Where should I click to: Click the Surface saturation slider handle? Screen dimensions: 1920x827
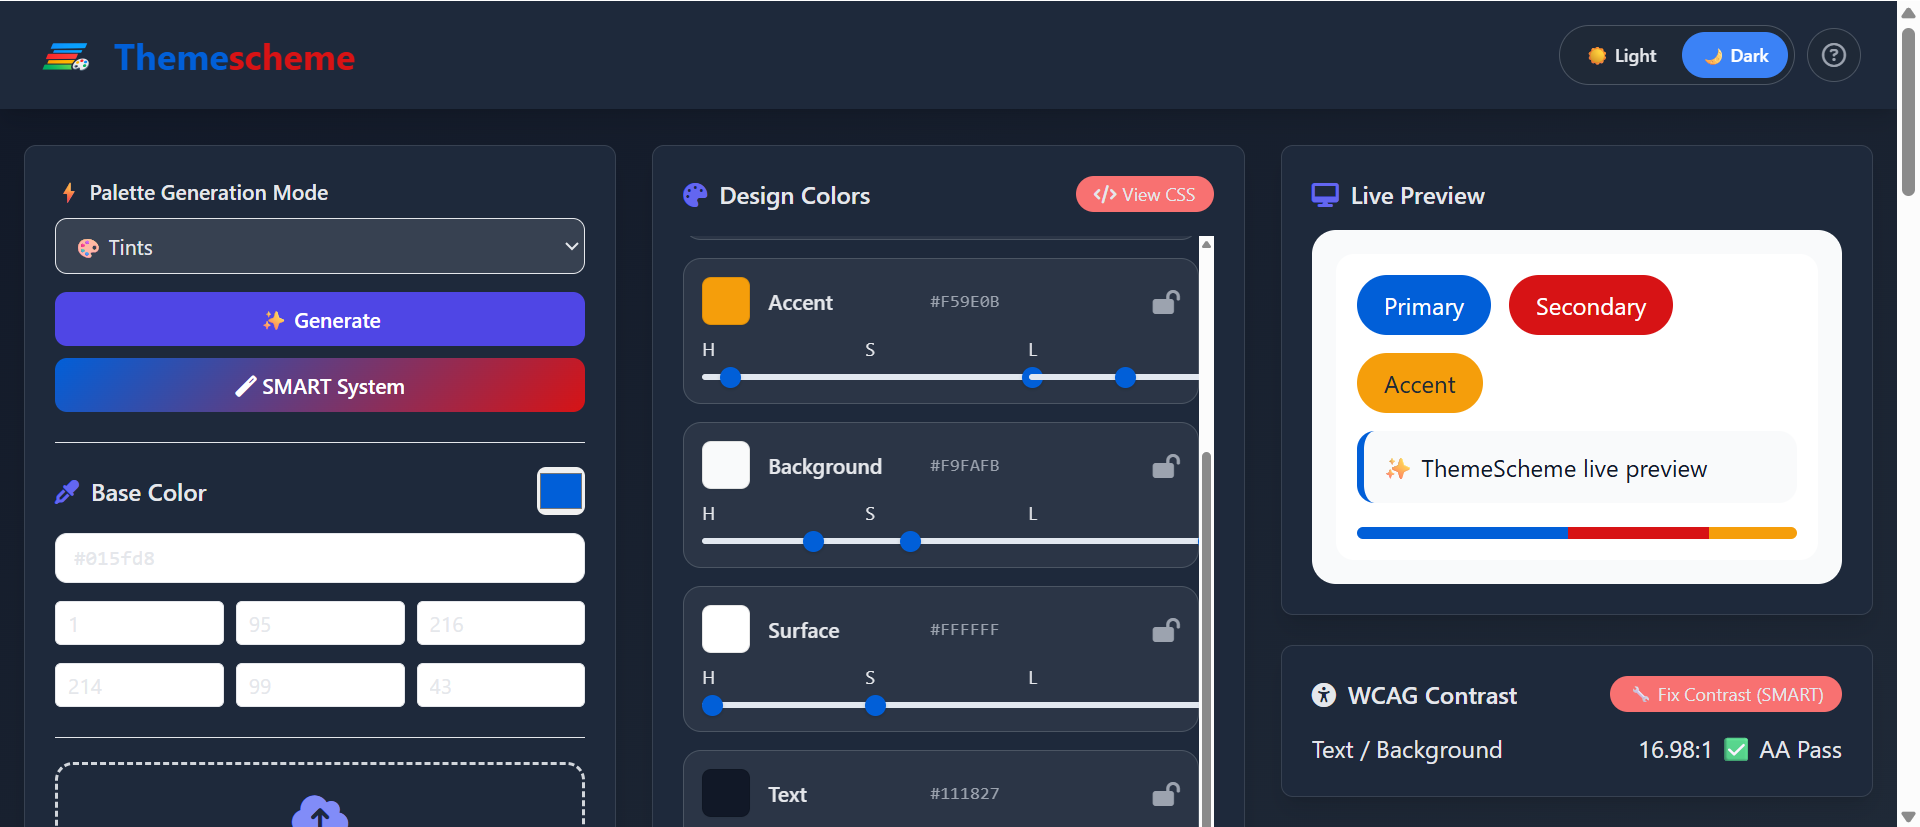(875, 705)
